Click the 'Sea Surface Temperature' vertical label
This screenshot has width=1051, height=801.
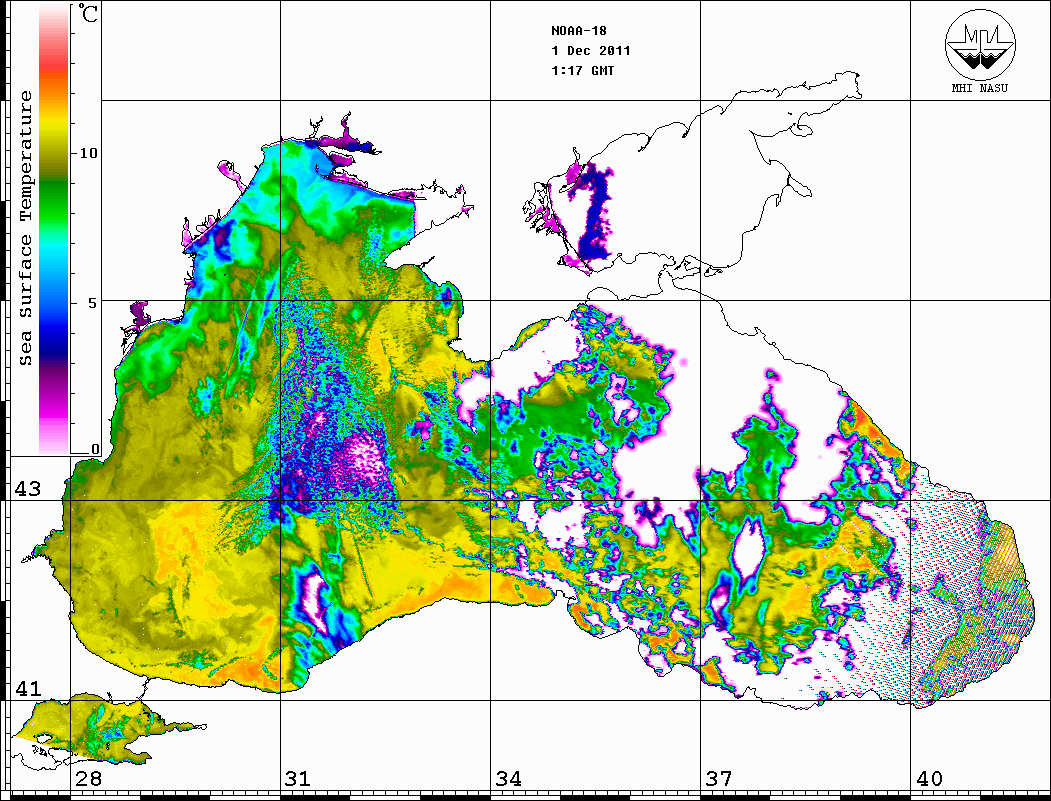coord(25,229)
